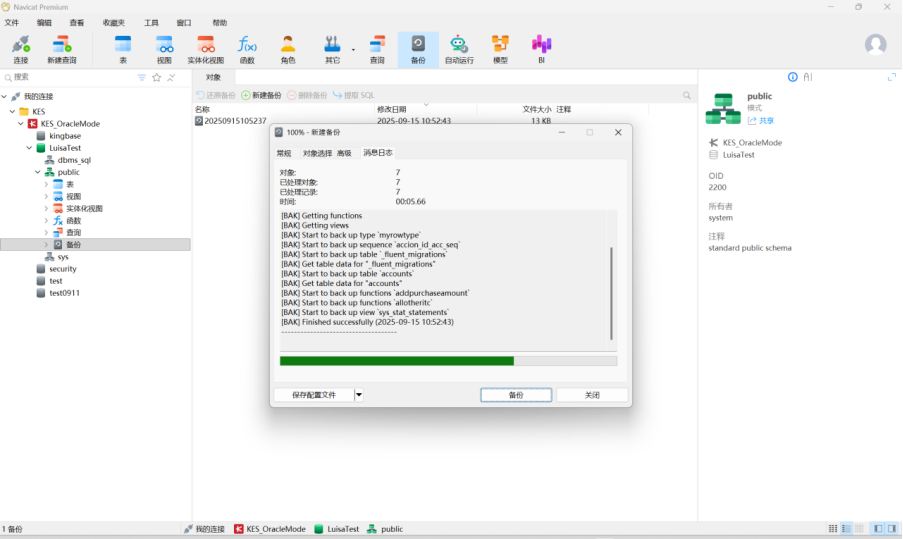The image size is (903, 539).
Task: Select the 实体化视图 toolbar icon
Action: 206,48
